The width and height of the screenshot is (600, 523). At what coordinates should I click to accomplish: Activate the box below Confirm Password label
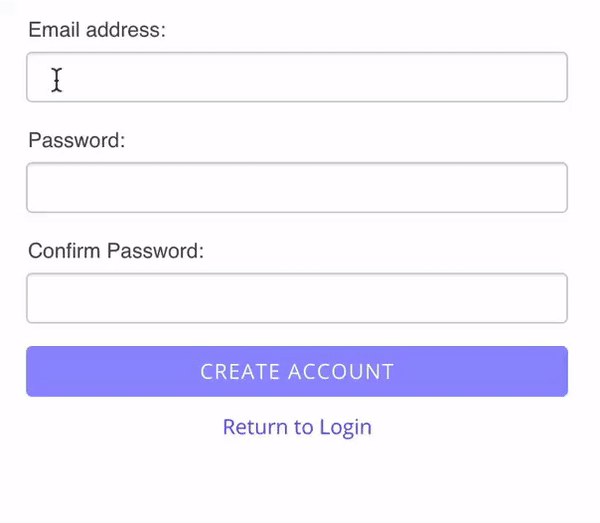click(x=297, y=298)
